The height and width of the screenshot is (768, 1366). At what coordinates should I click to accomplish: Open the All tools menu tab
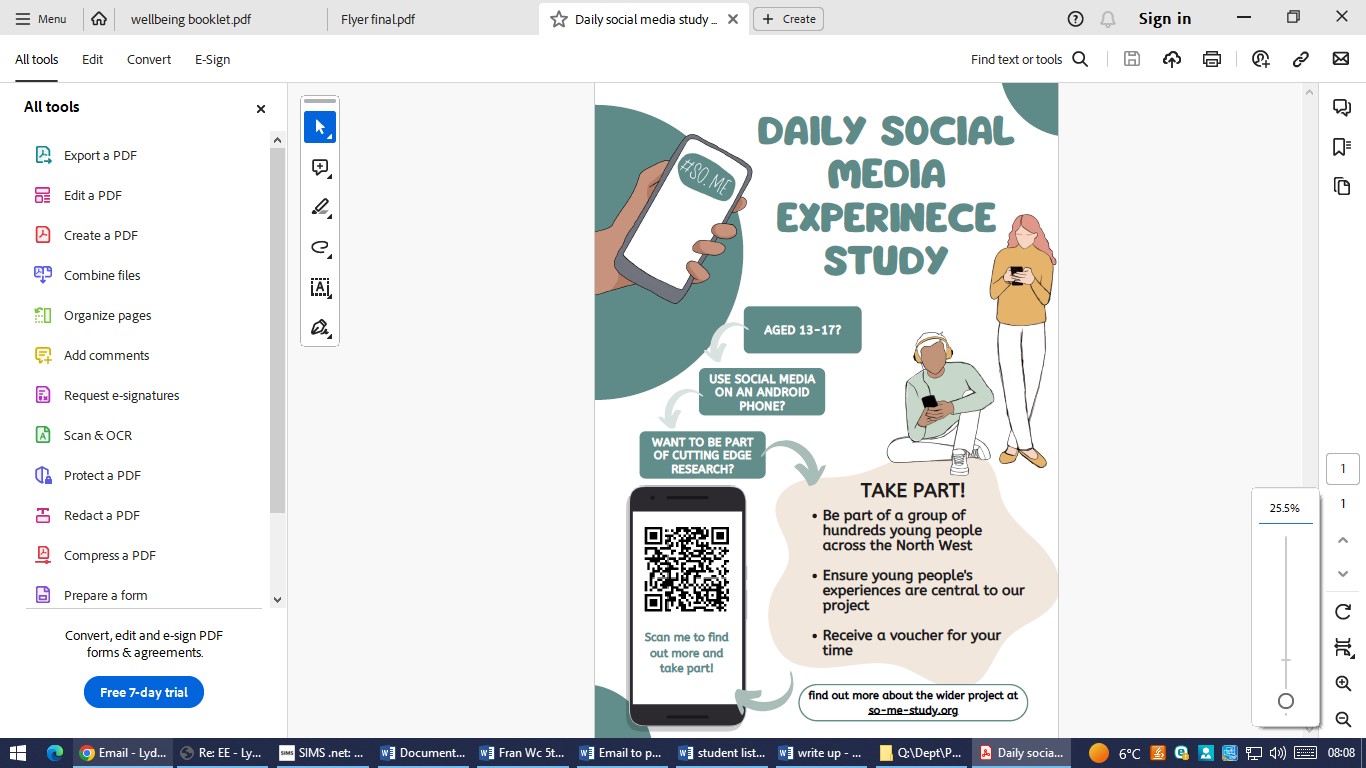click(36, 60)
